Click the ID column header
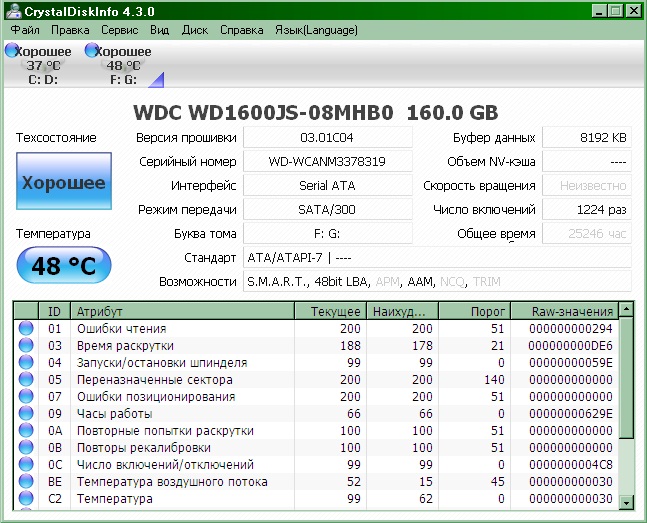 tap(54, 311)
